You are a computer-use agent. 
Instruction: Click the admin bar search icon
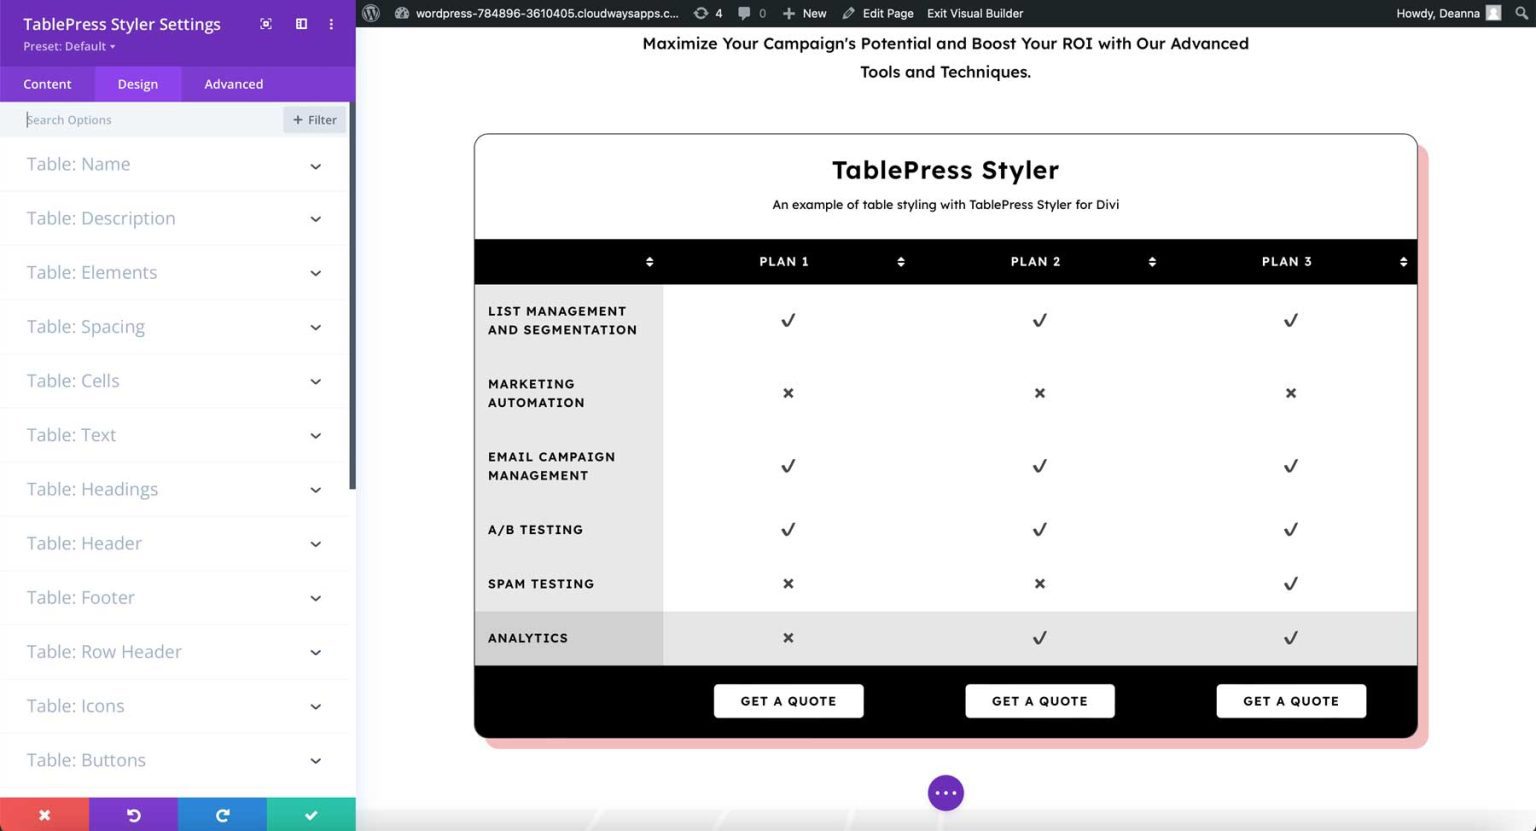(x=1518, y=13)
